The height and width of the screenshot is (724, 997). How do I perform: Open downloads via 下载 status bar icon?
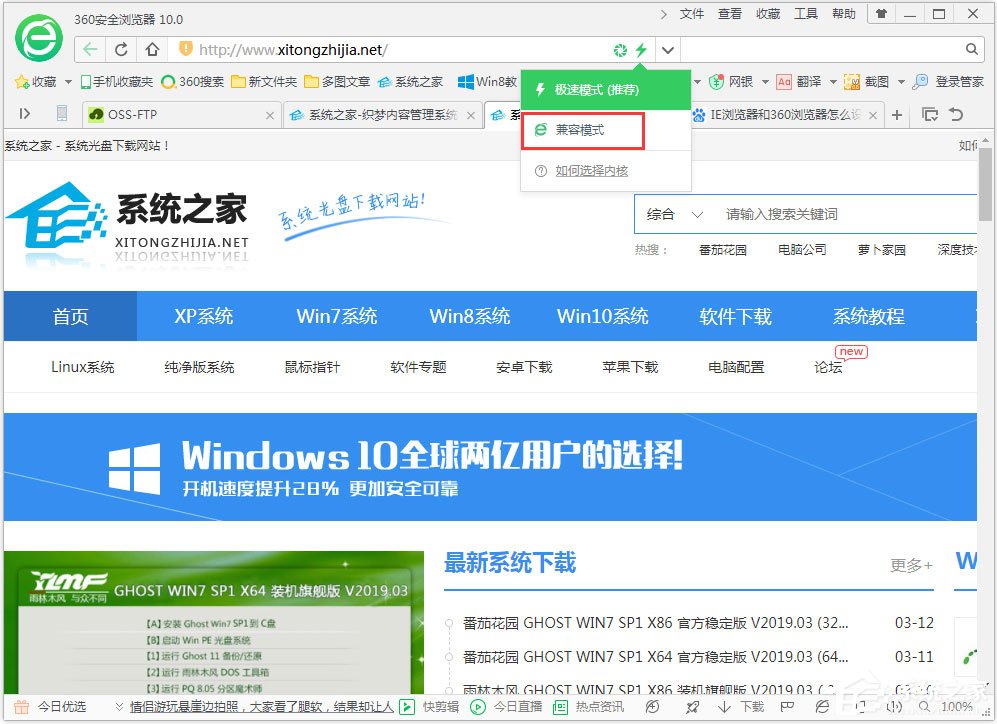coord(740,707)
